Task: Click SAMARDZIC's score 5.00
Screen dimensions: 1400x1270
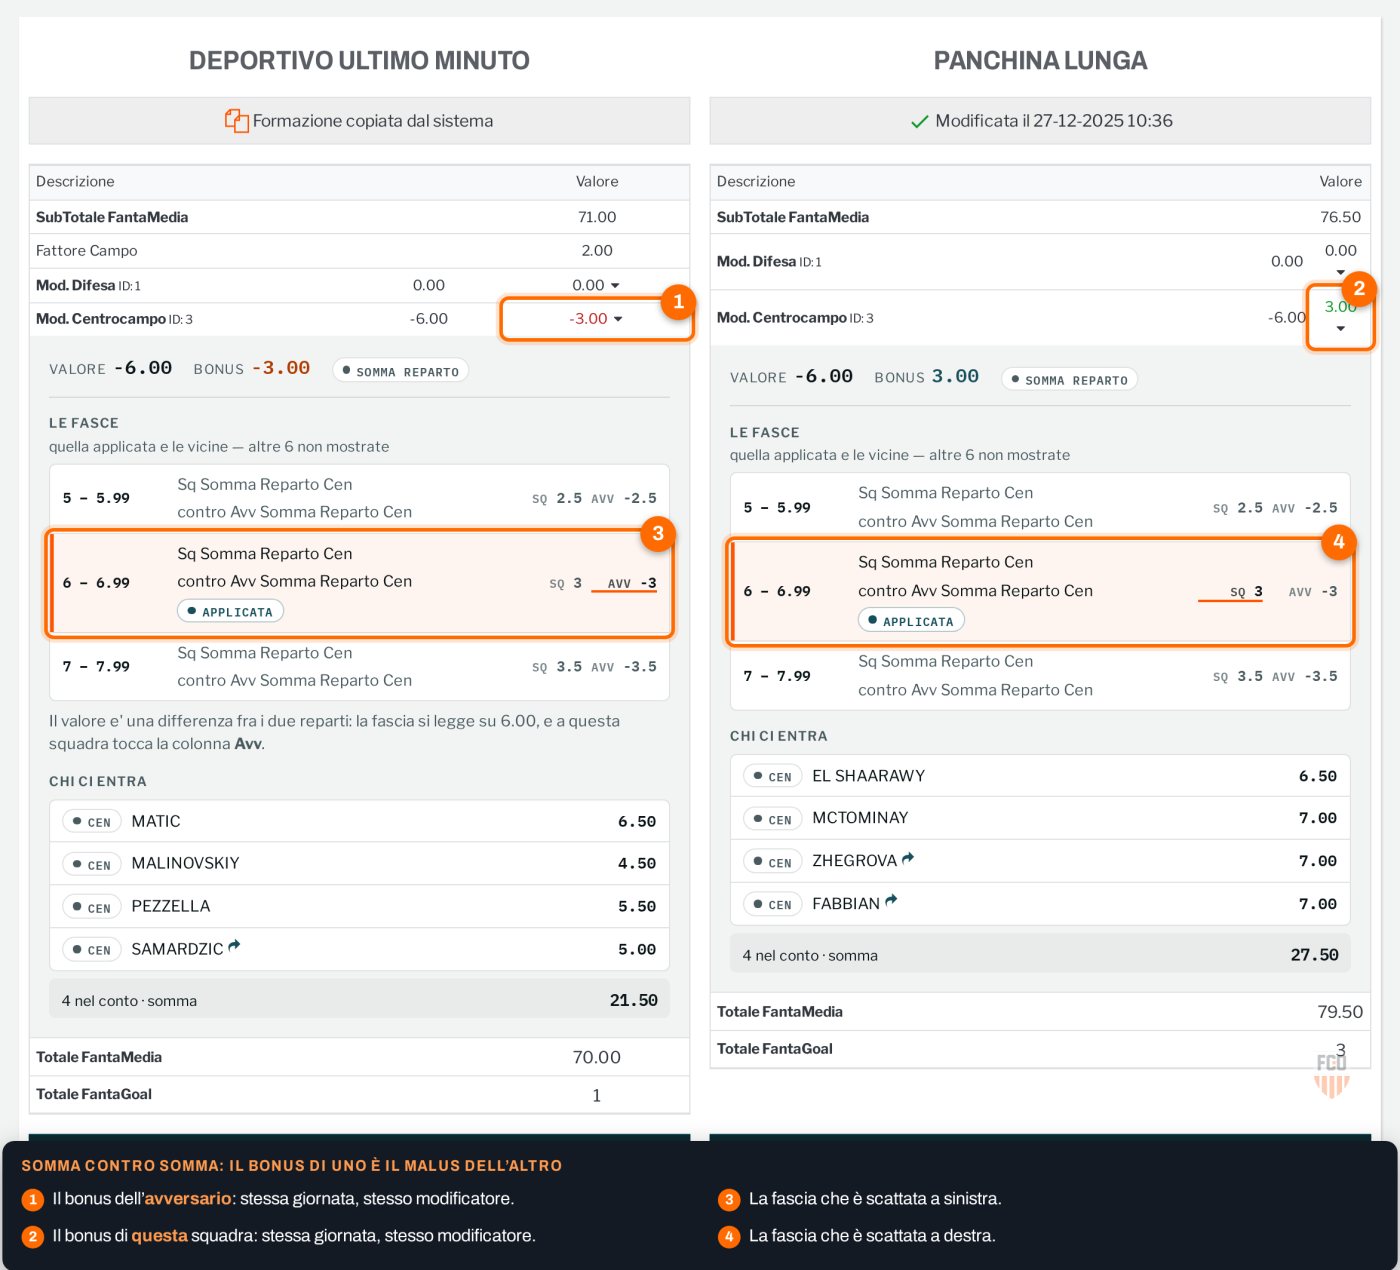Action: coord(637,950)
